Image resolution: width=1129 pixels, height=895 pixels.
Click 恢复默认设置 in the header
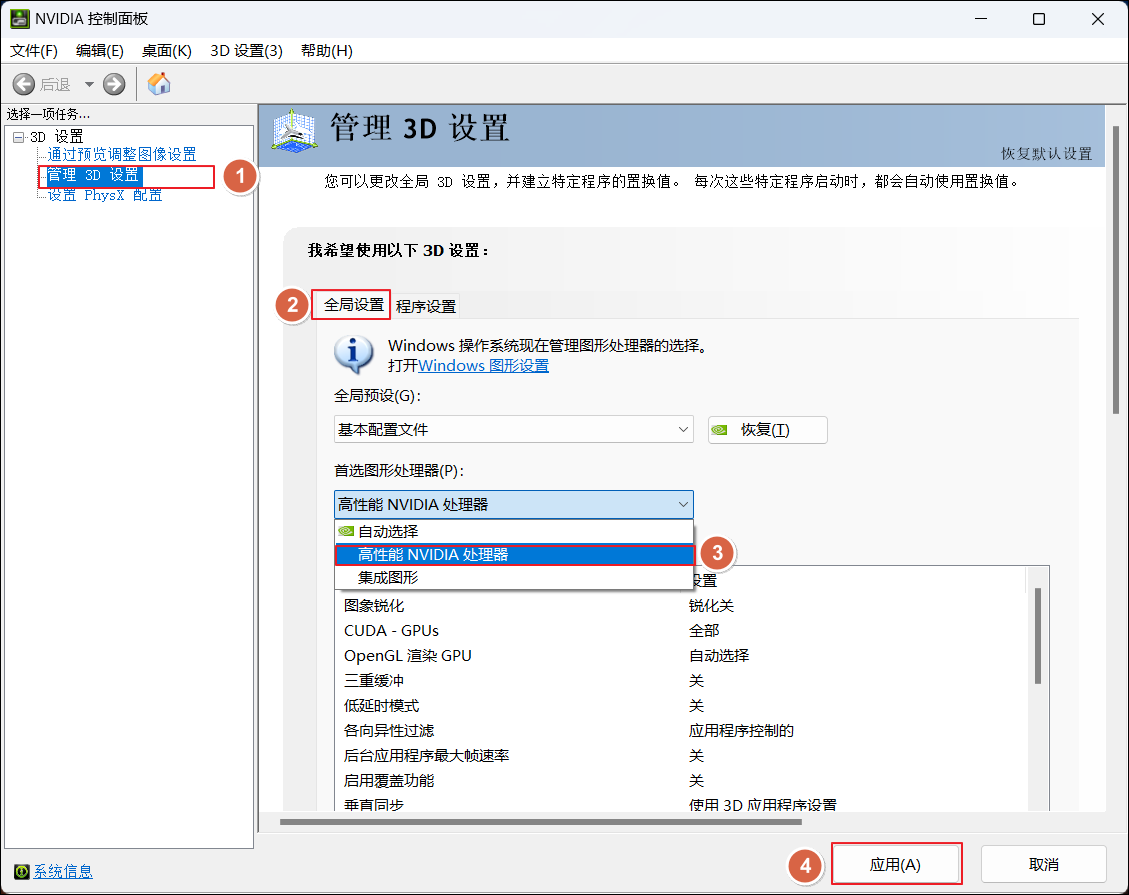point(1046,154)
